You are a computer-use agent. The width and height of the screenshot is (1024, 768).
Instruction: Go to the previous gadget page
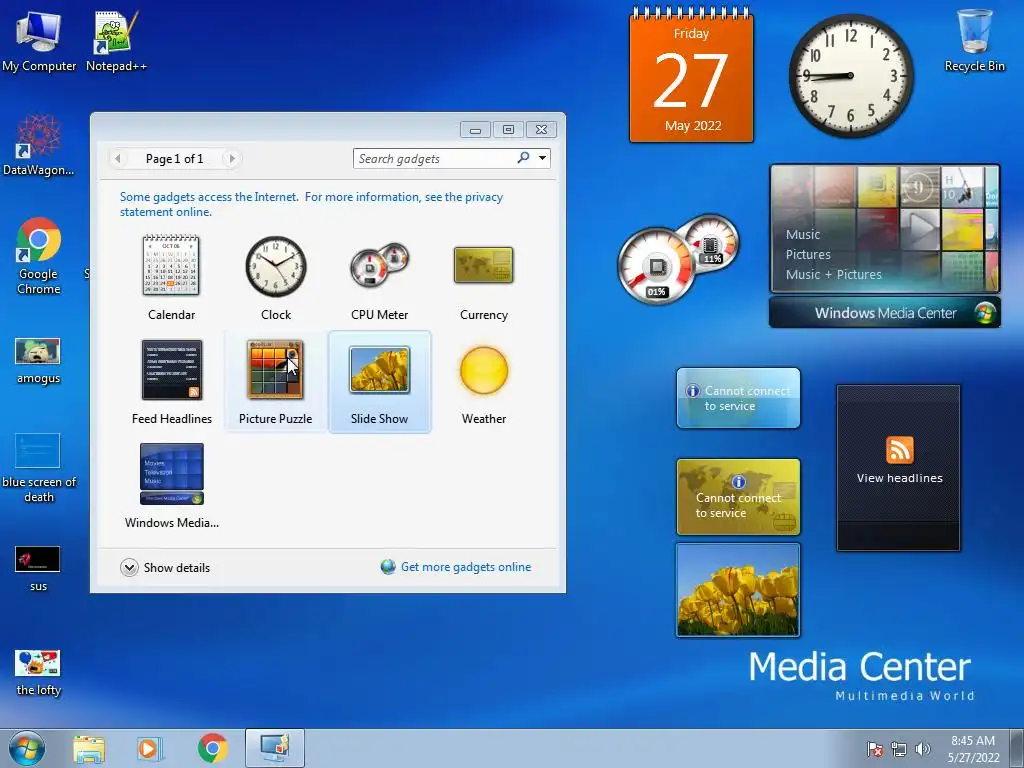point(118,158)
